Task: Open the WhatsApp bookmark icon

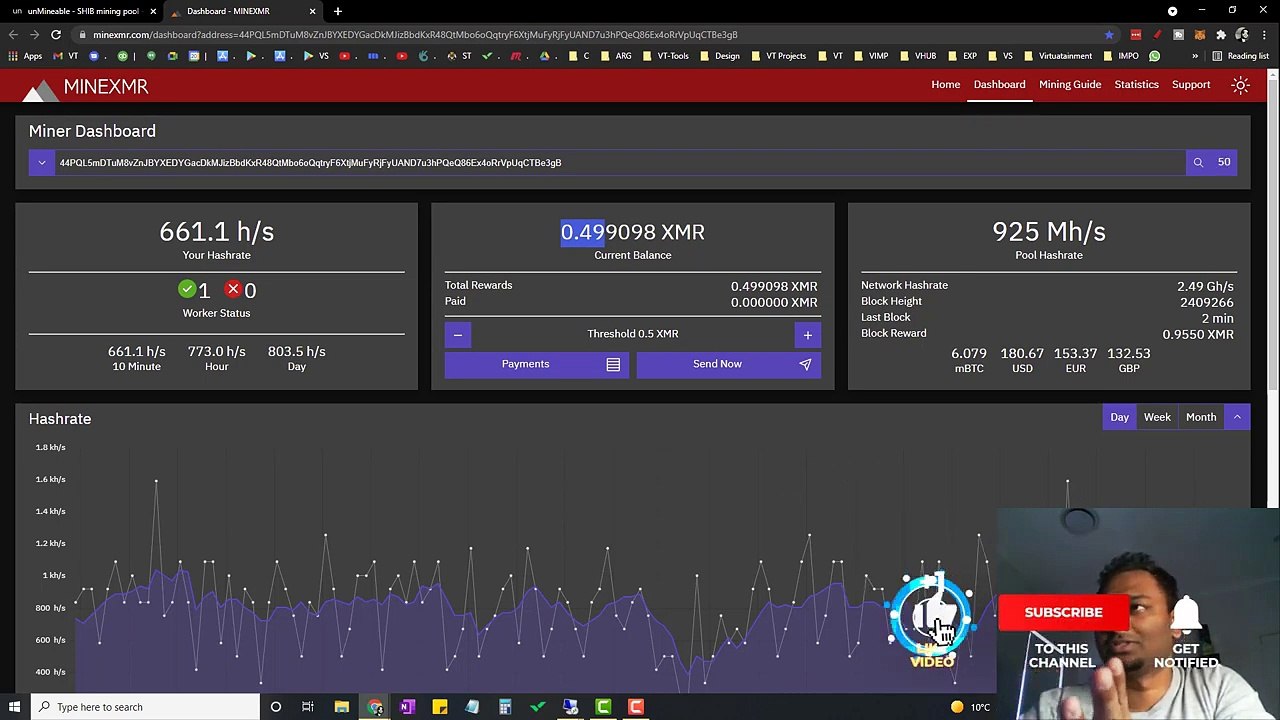Action: click(1155, 56)
